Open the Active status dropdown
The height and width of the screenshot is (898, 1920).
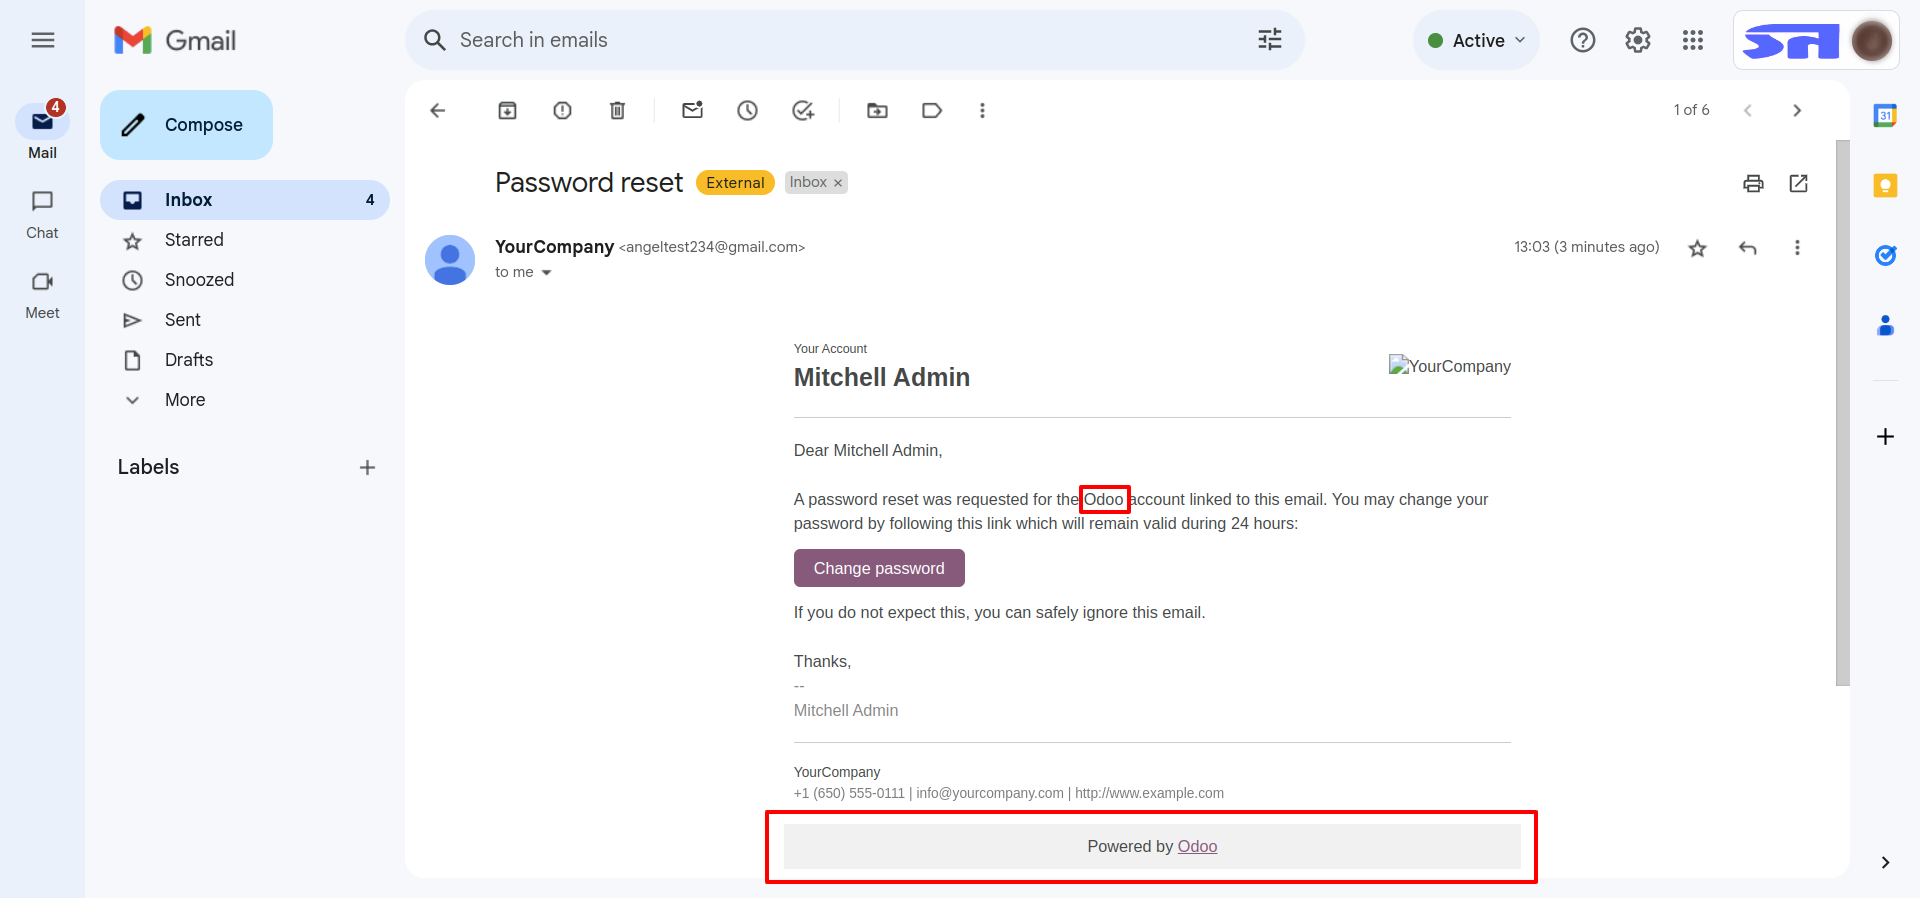pos(1477,40)
